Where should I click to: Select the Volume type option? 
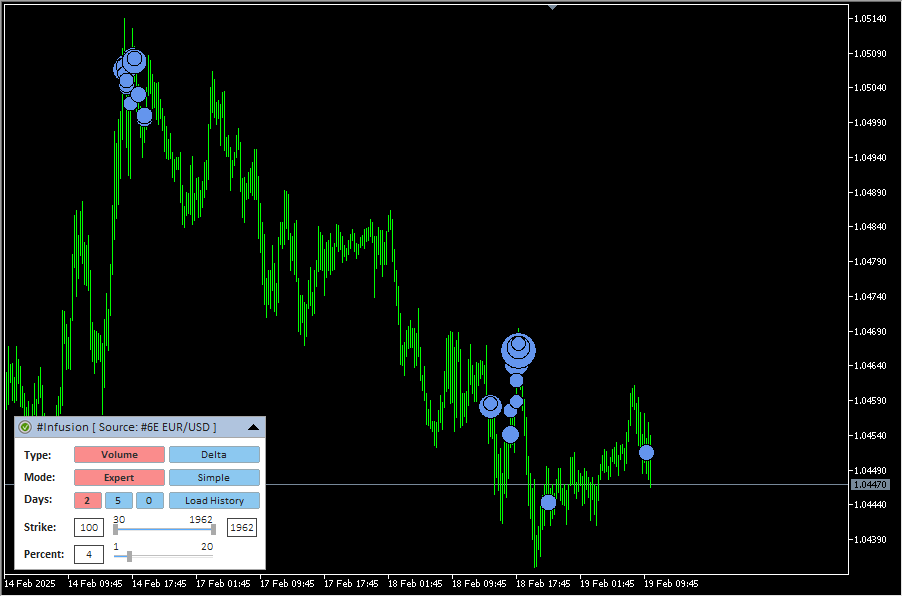pyautogui.click(x=119, y=455)
